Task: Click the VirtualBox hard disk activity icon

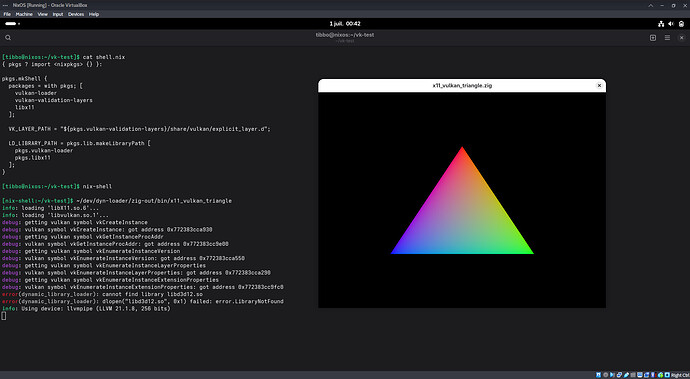Action: [x=598, y=375]
